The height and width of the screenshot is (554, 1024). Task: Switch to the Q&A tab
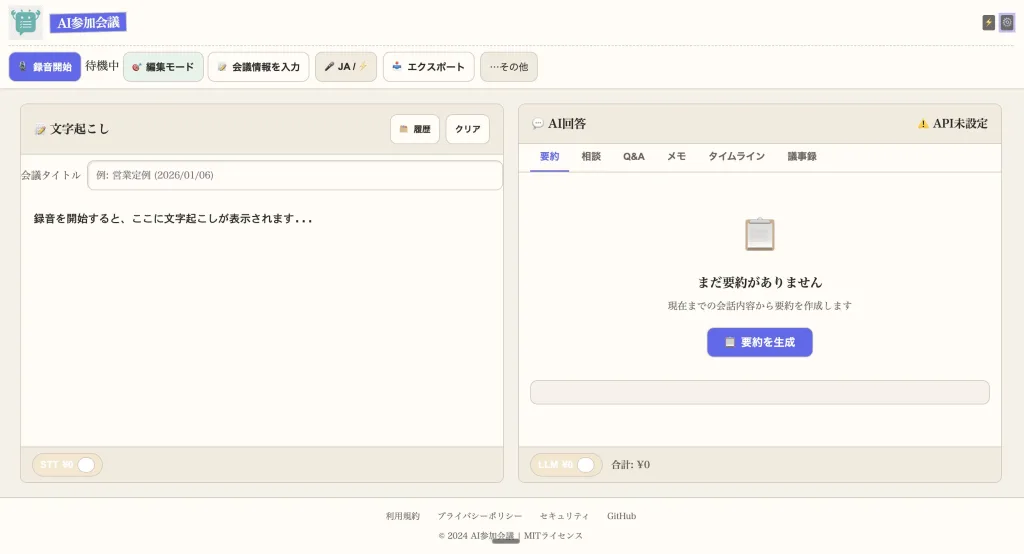pyautogui.click(x=634, y=157)
